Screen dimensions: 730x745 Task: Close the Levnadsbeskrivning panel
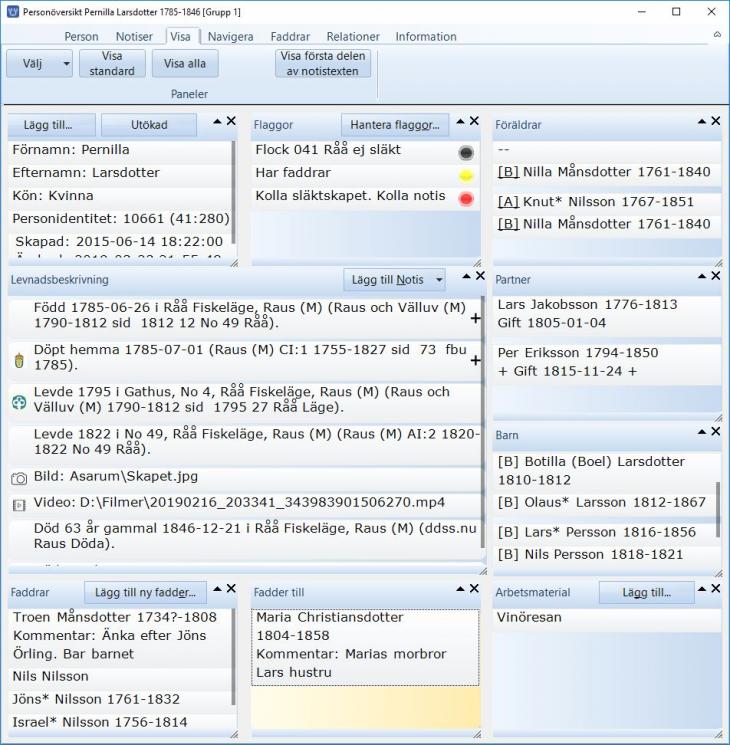pyautogui.click(x=480, y=276)
